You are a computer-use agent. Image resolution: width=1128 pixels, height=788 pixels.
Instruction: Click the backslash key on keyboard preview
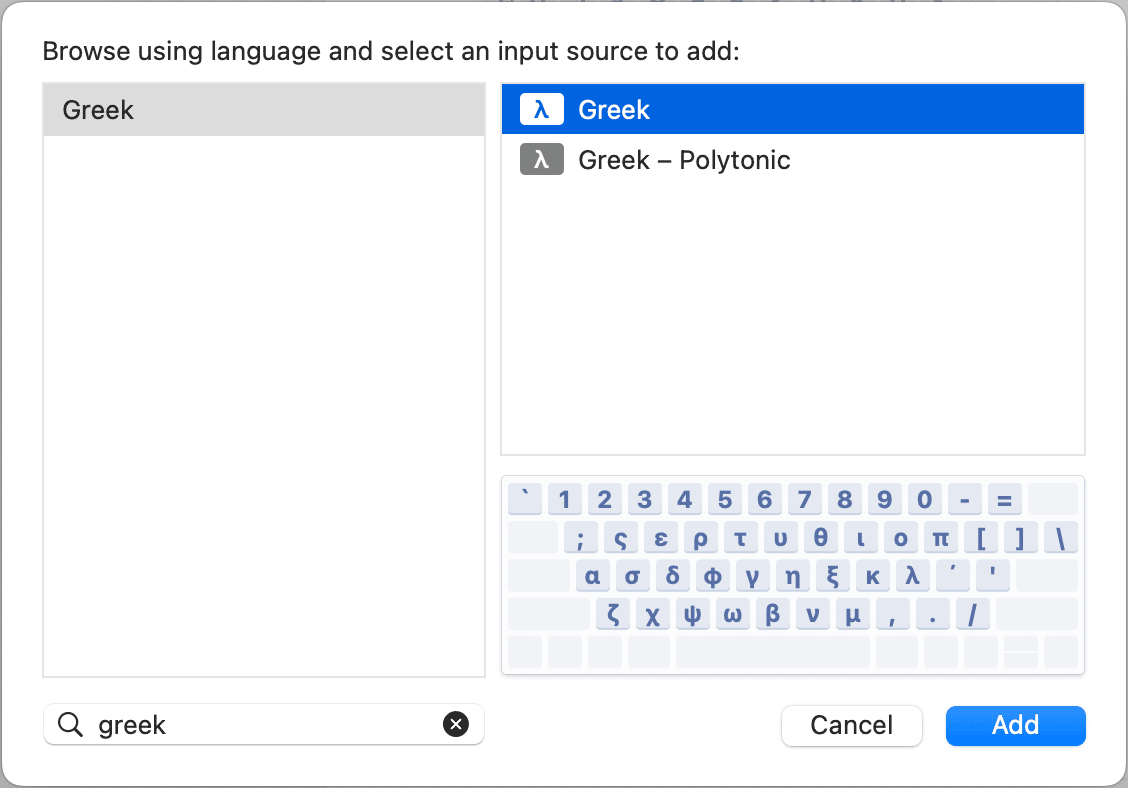1061,538
